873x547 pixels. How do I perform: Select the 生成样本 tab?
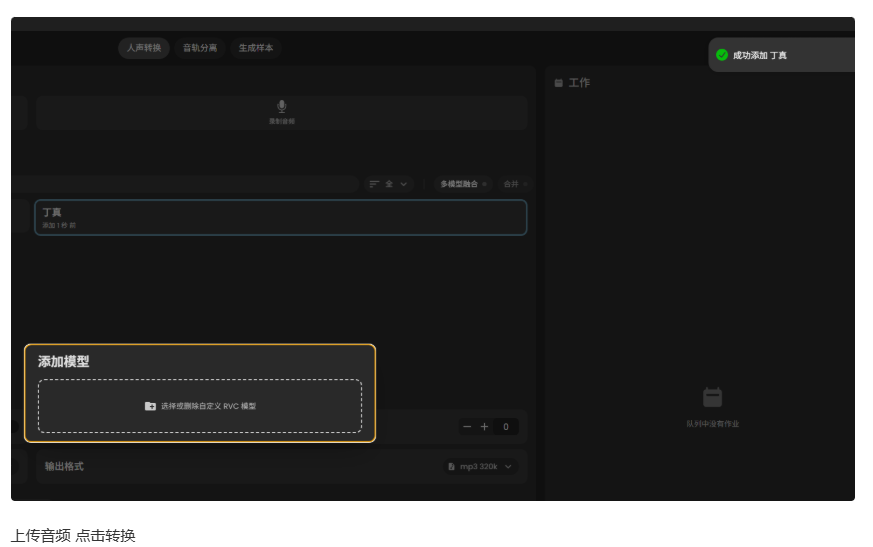(256, 48)
